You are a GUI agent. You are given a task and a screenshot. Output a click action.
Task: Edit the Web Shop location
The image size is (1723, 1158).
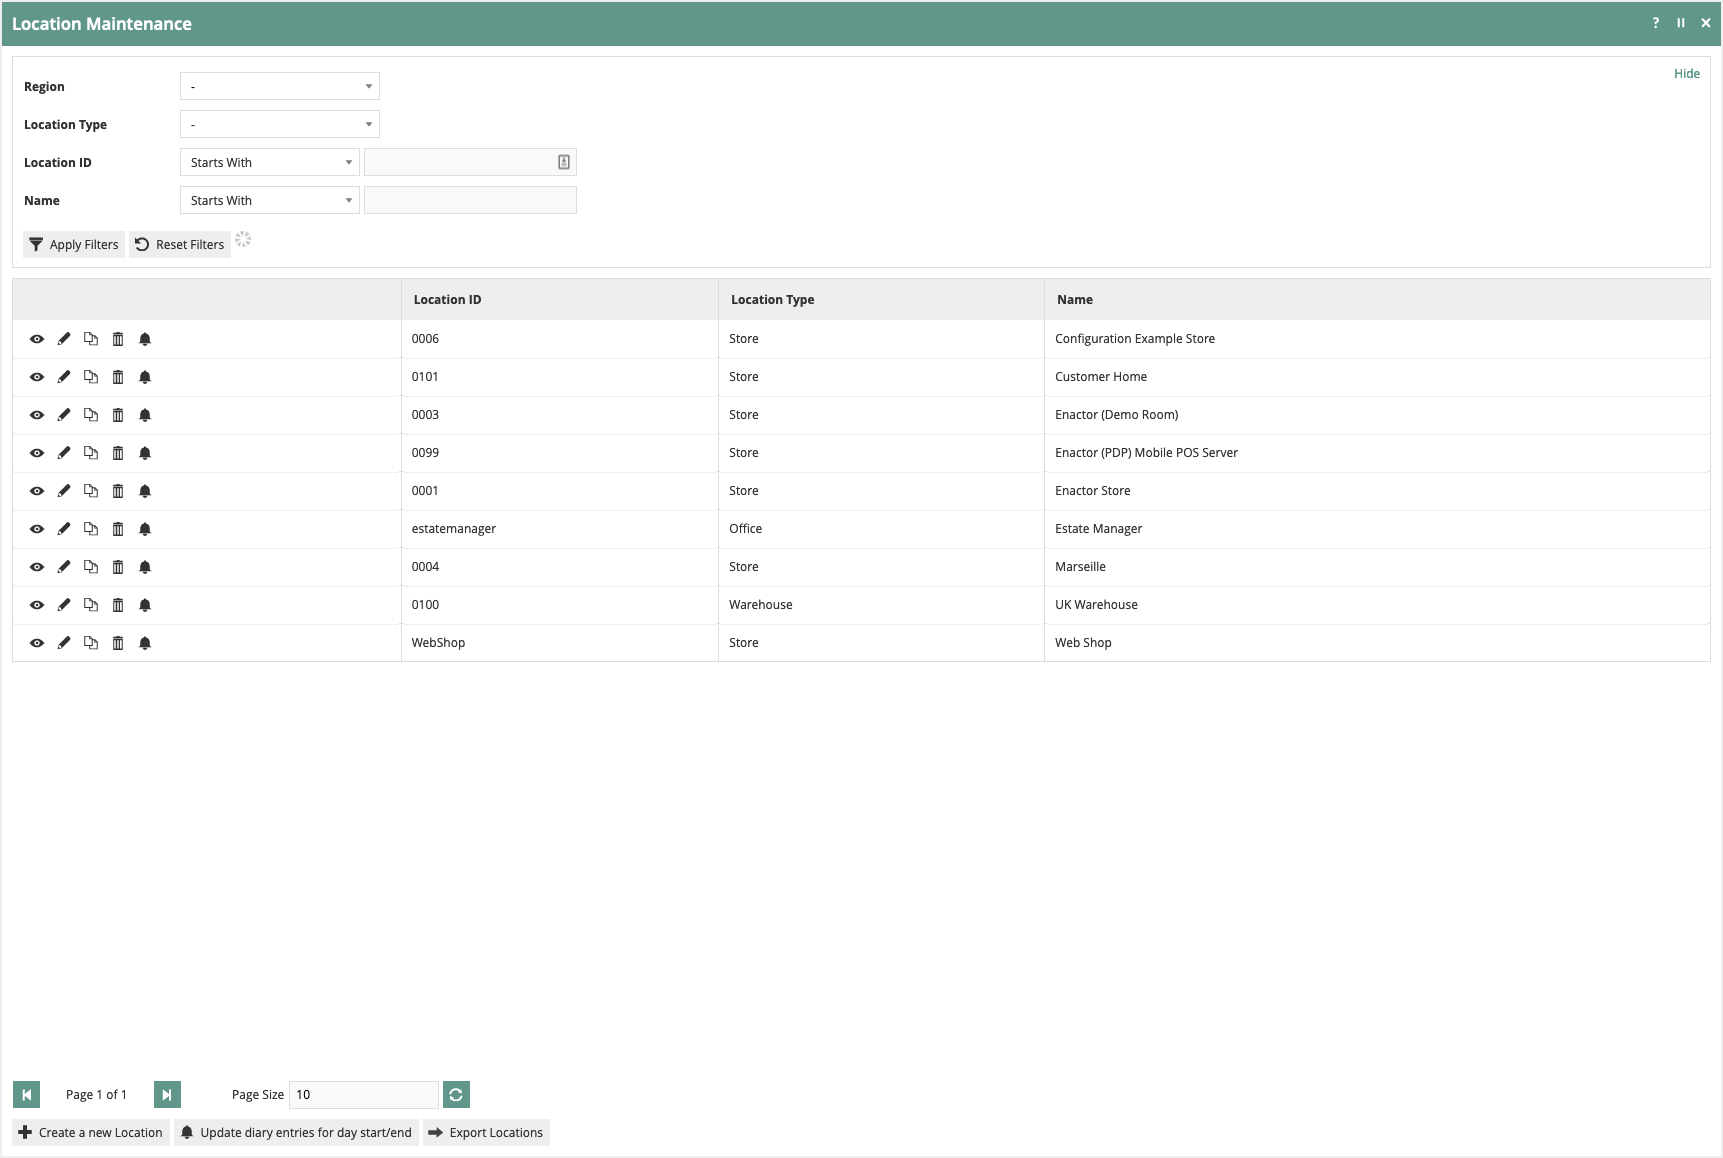[x=64, y=642]
